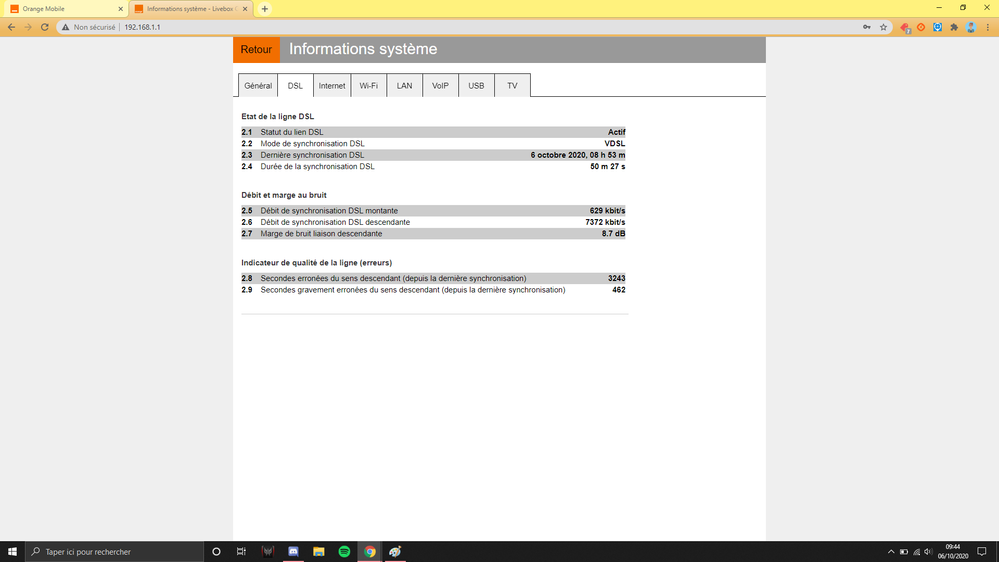Screen dimensions: 999x562
Task: Open saved passwords key icon
Action: (x=867, y=27)
